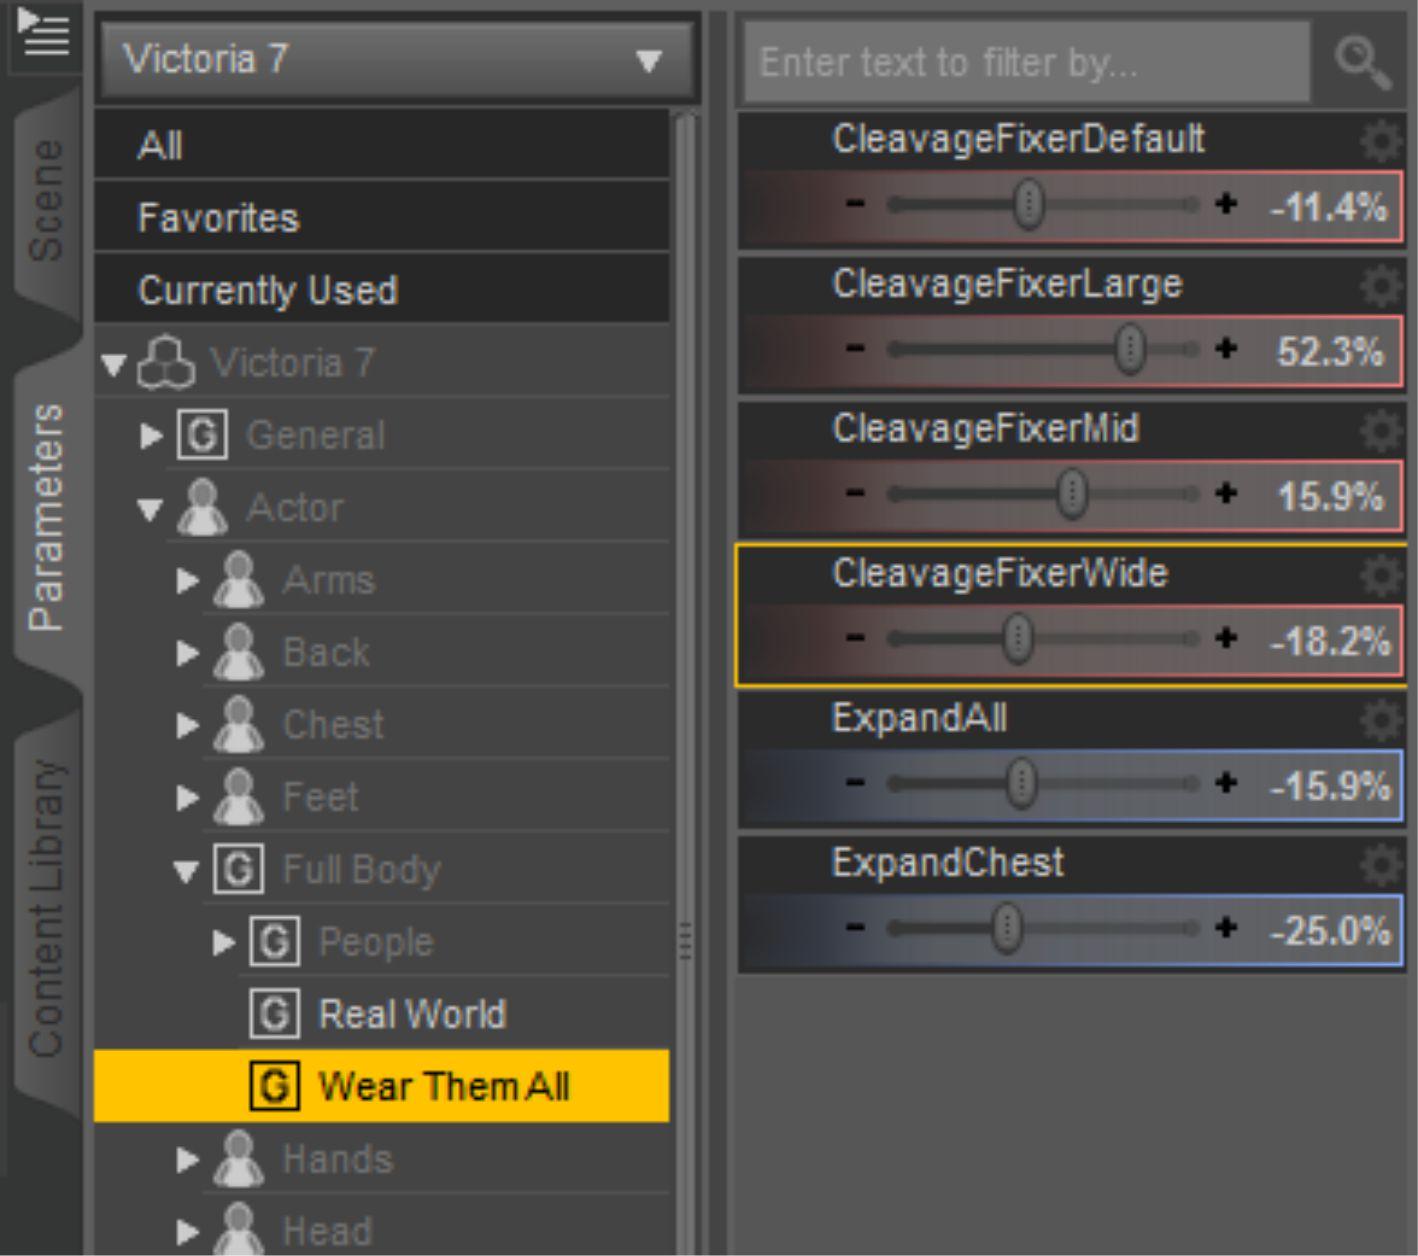Expand the General group arrow
The height and width of the screenshot is (1256, 1418).
pos(151,436)
